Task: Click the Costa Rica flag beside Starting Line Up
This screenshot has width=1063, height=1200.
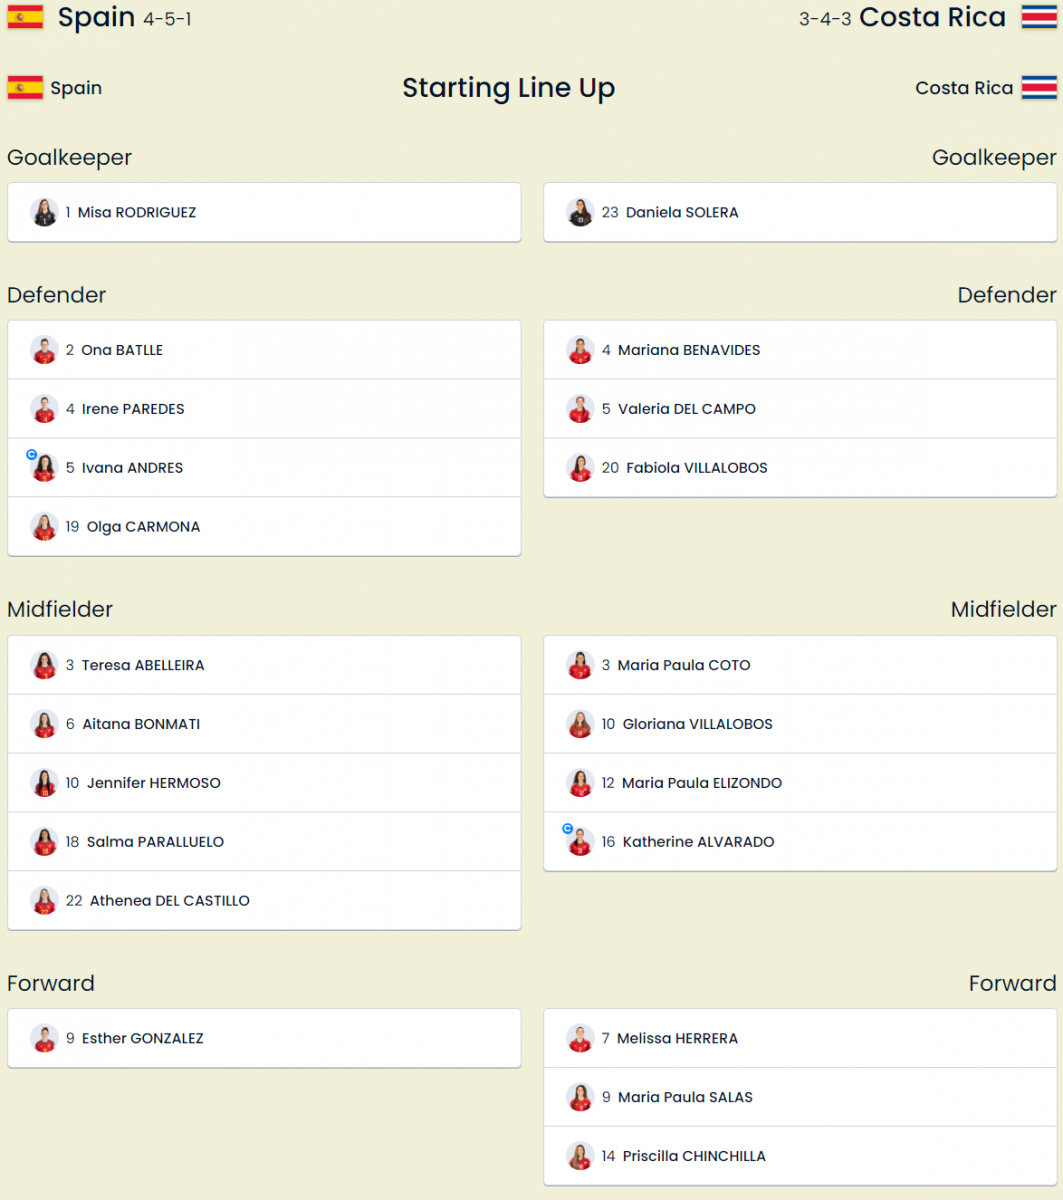Action: pos(1038,88)
